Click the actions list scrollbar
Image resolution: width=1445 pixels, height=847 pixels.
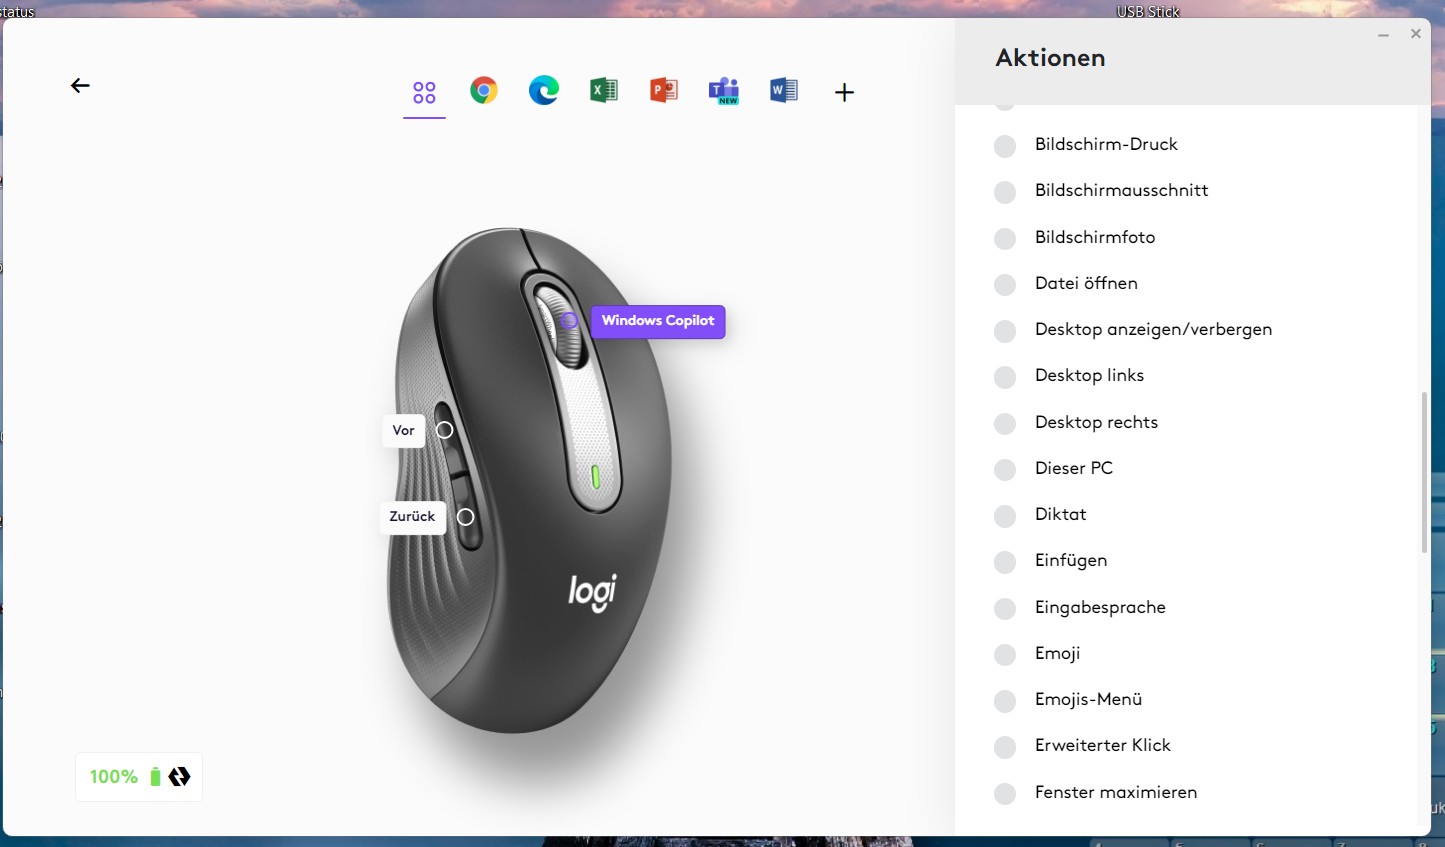tap(1424, 473)
